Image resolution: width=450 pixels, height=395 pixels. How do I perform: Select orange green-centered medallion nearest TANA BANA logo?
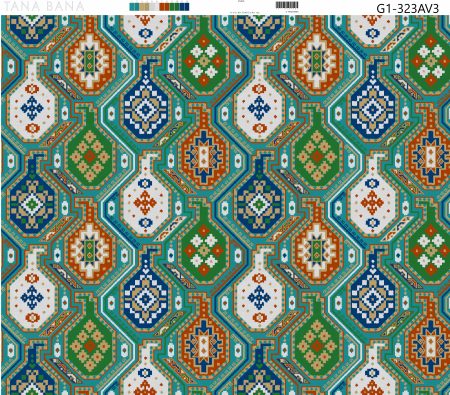tap(89, 61)
